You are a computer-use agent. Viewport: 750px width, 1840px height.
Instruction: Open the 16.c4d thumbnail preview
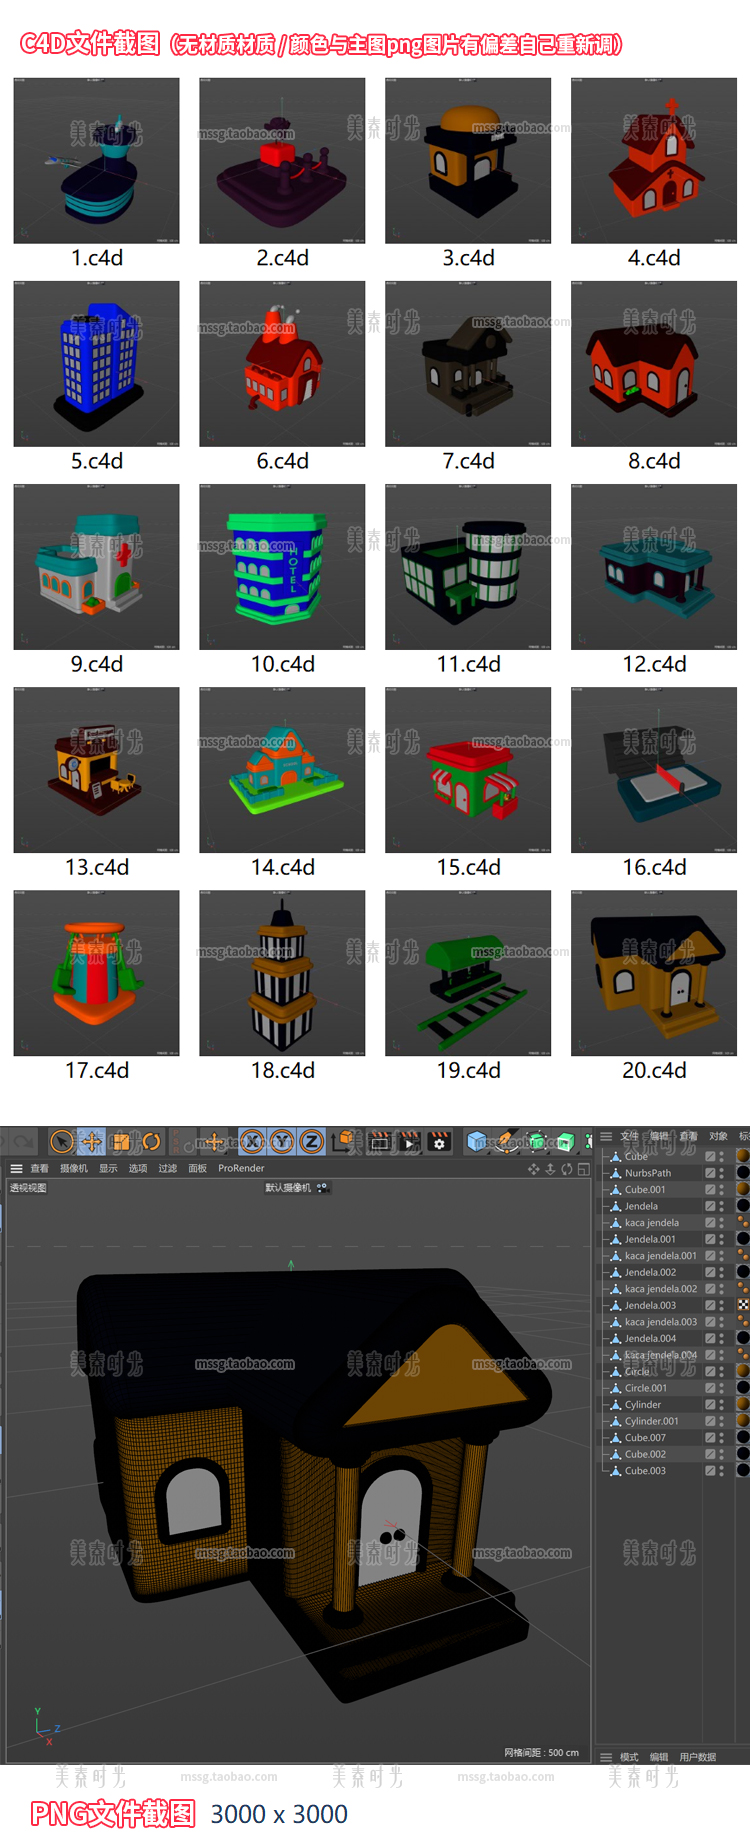pyautogui.click(x=654, y=770)
